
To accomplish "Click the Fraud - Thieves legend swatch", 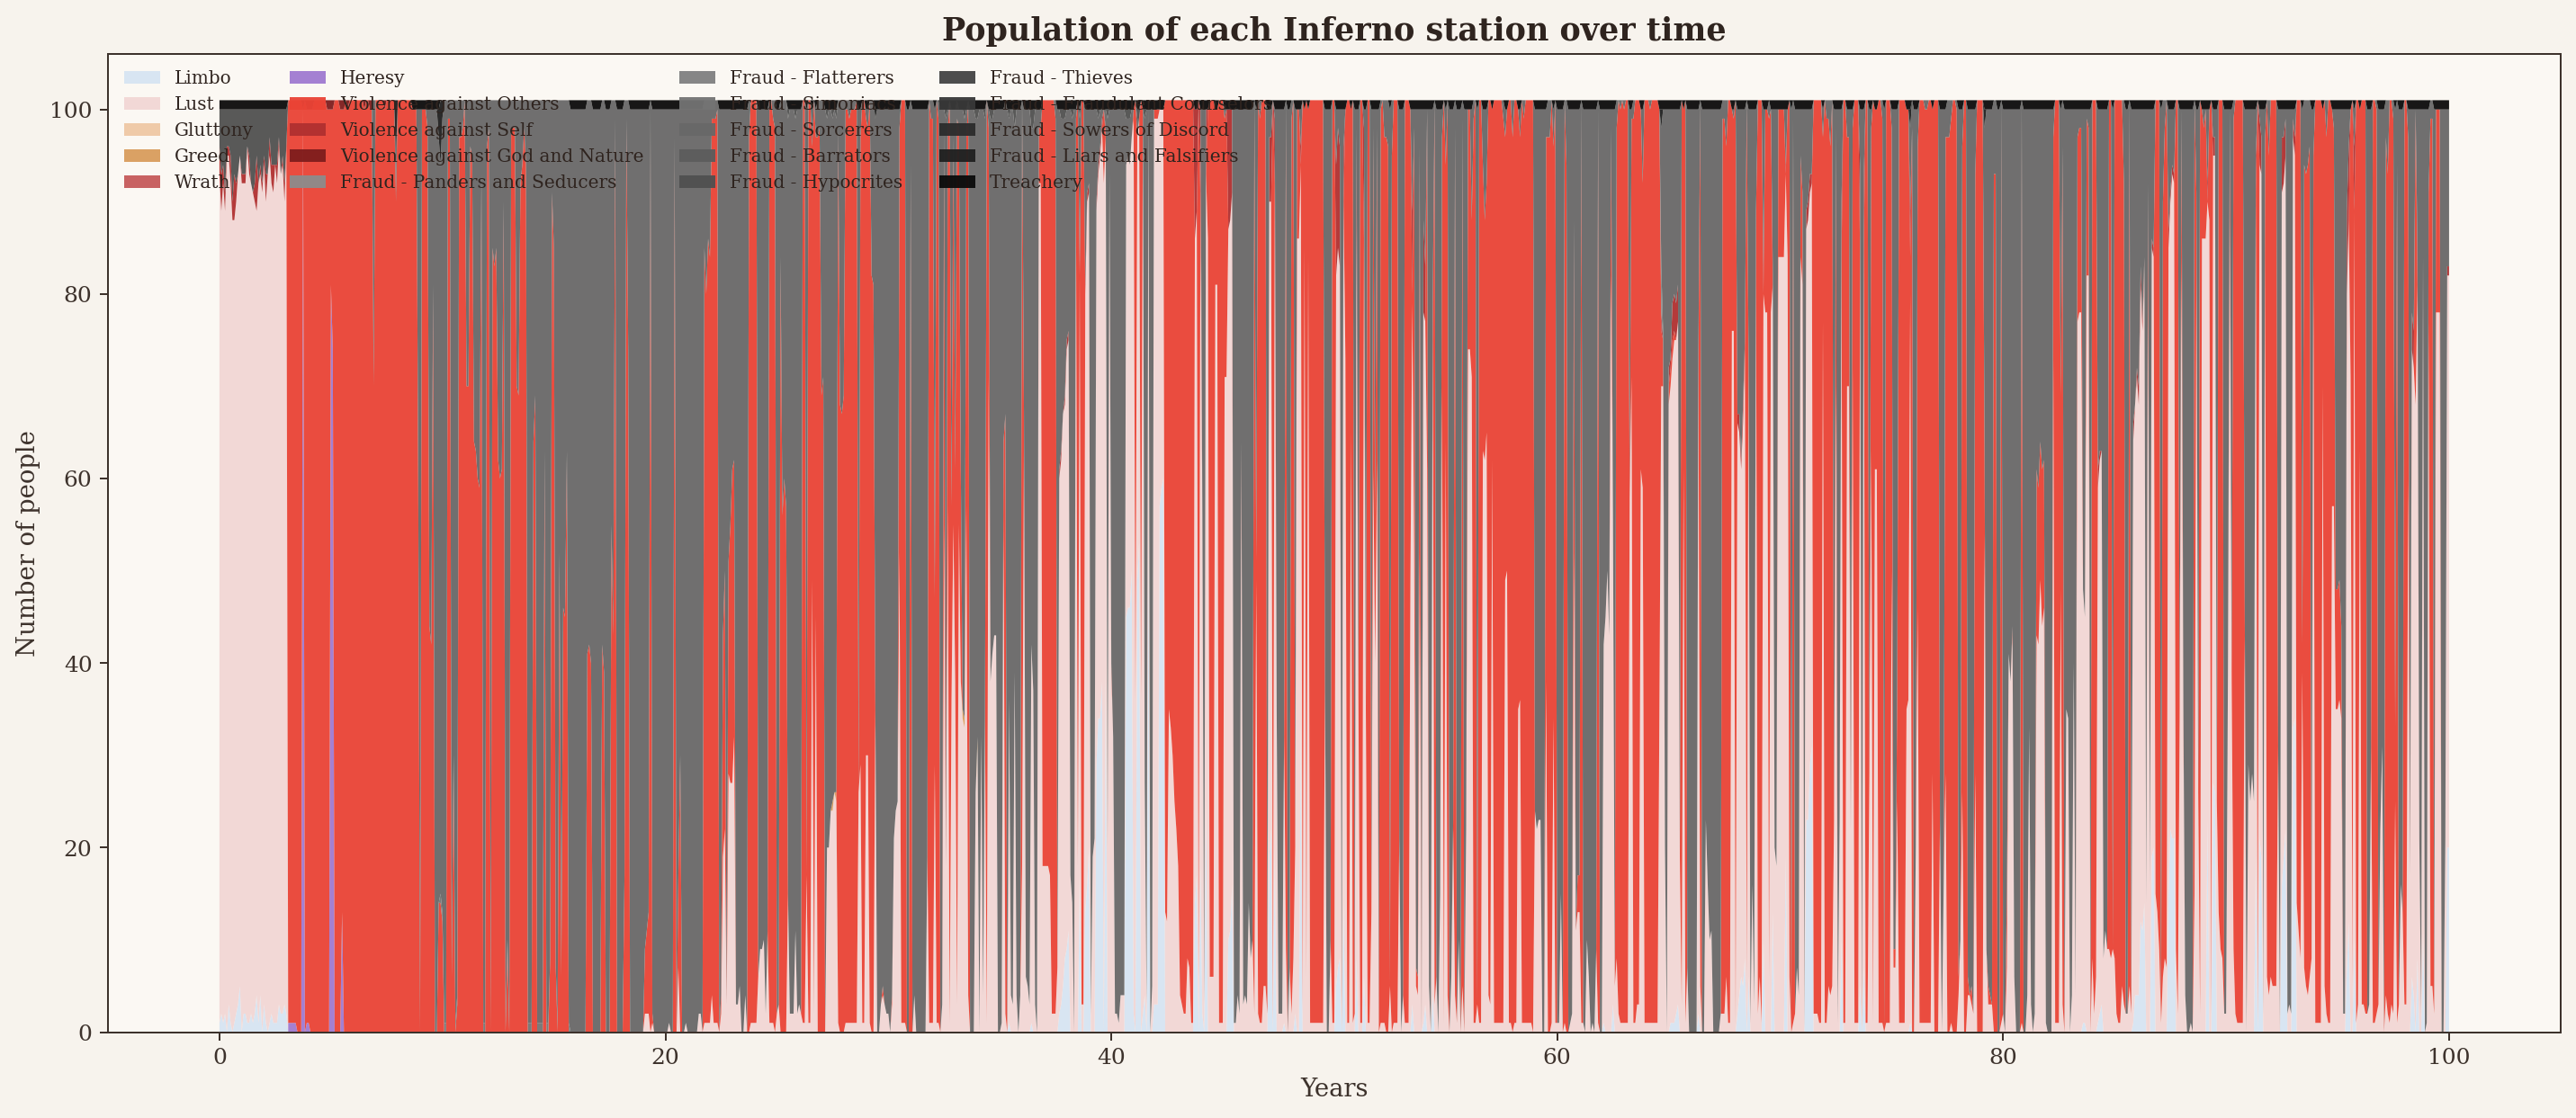I will [x=957, y=78].
